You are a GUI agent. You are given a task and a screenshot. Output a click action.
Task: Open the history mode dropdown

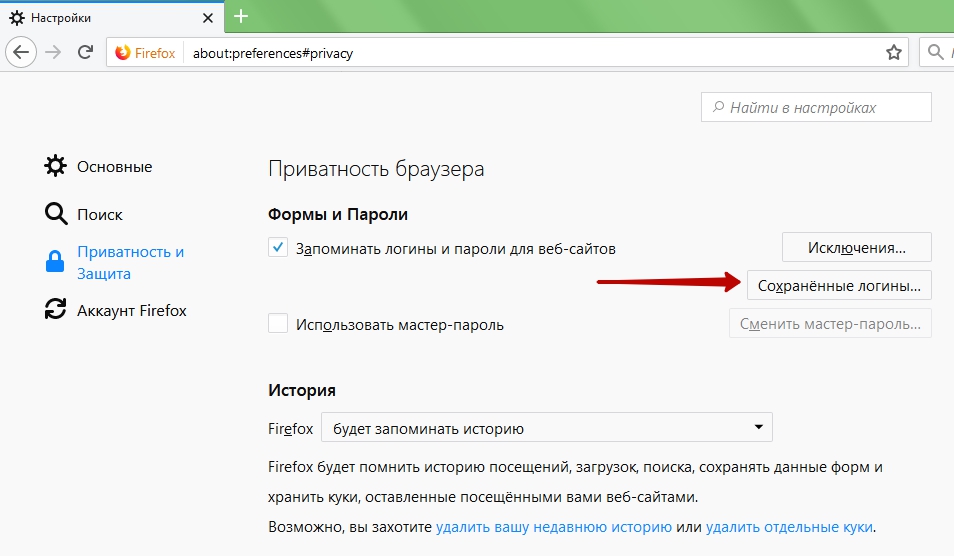546,429
